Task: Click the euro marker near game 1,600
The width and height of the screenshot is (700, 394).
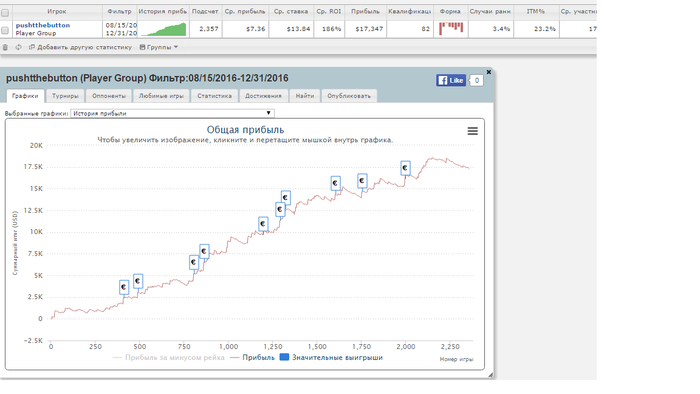Action: coord(335,183)
